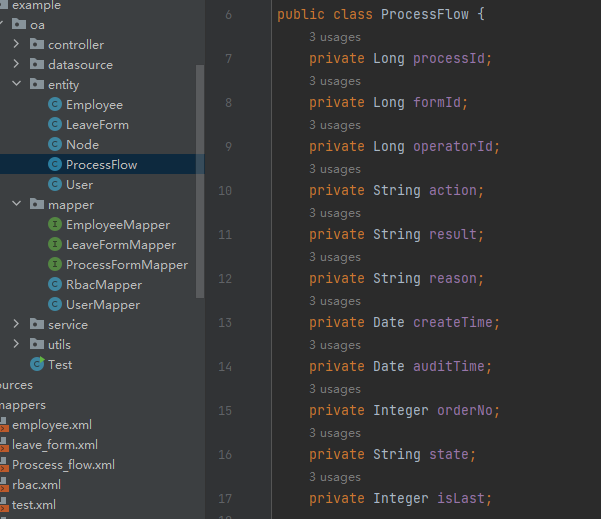Click usages hint above isLast field
This screenshot has height=519, width=601.
(334, 477)
